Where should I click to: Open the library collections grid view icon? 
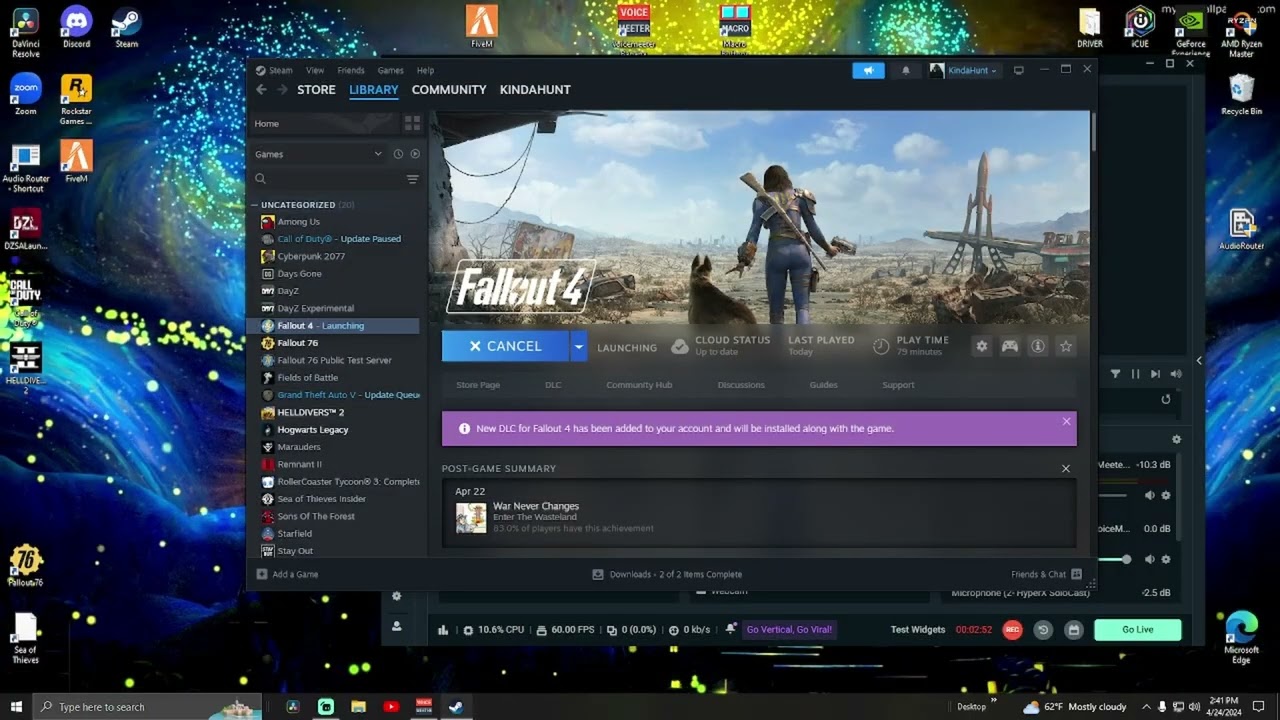point(412,123)
